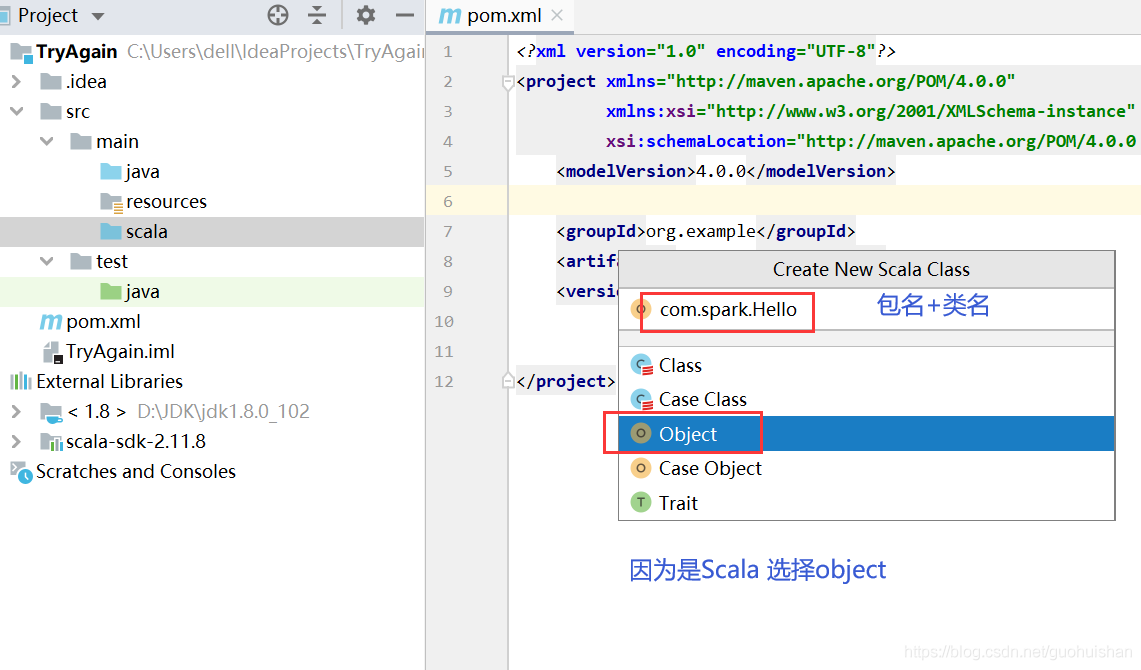Viewport: 1141px width, 670px height.
Task: Open the Project view dropdown
Action: click(x=97, y=16)
